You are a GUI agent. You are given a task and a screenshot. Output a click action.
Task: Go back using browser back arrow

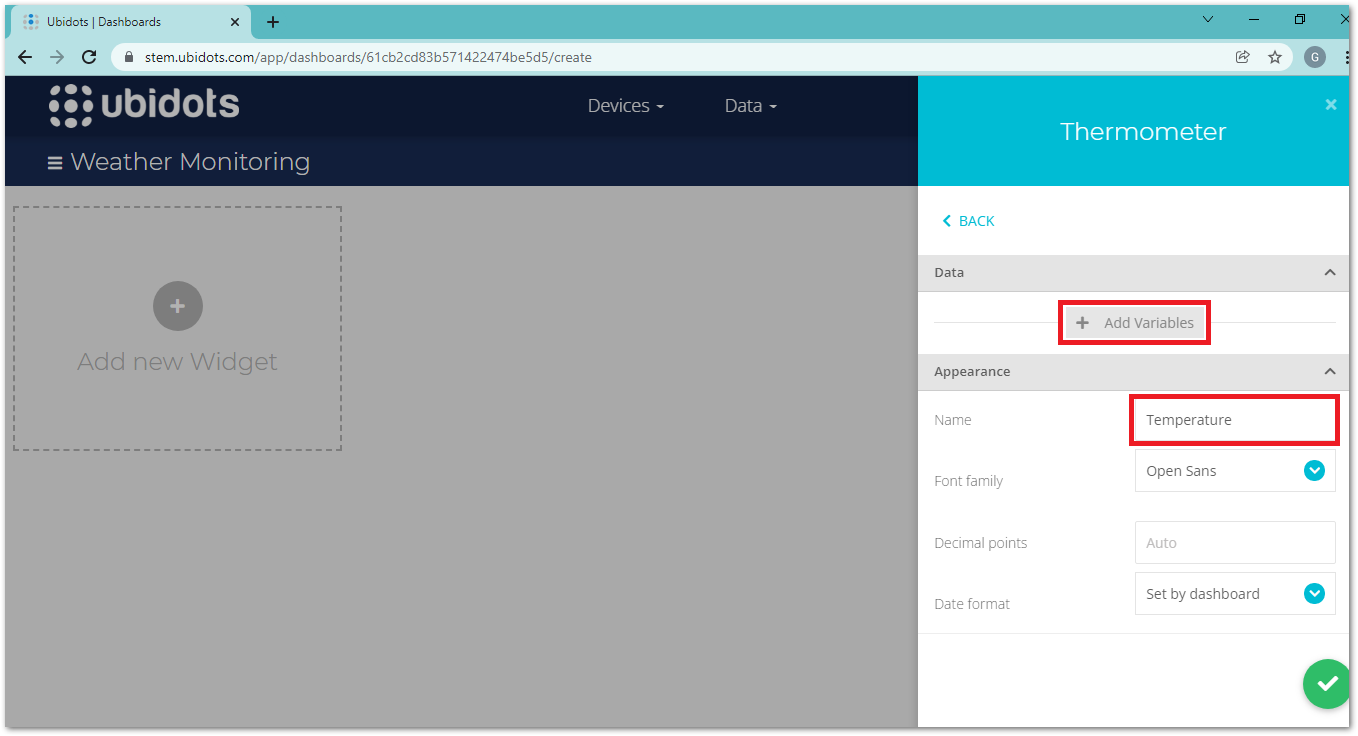(x=25, y=57)
